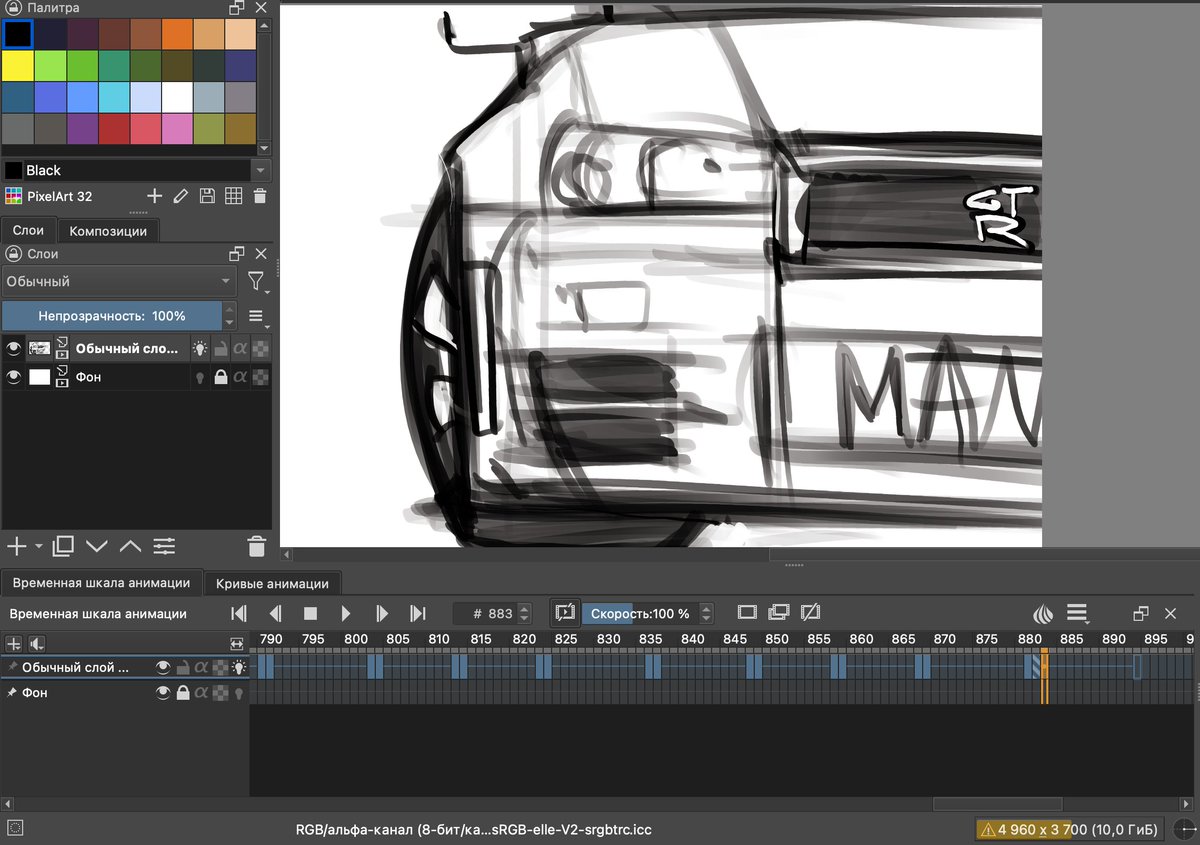Go to the next frame

point(382,613)
